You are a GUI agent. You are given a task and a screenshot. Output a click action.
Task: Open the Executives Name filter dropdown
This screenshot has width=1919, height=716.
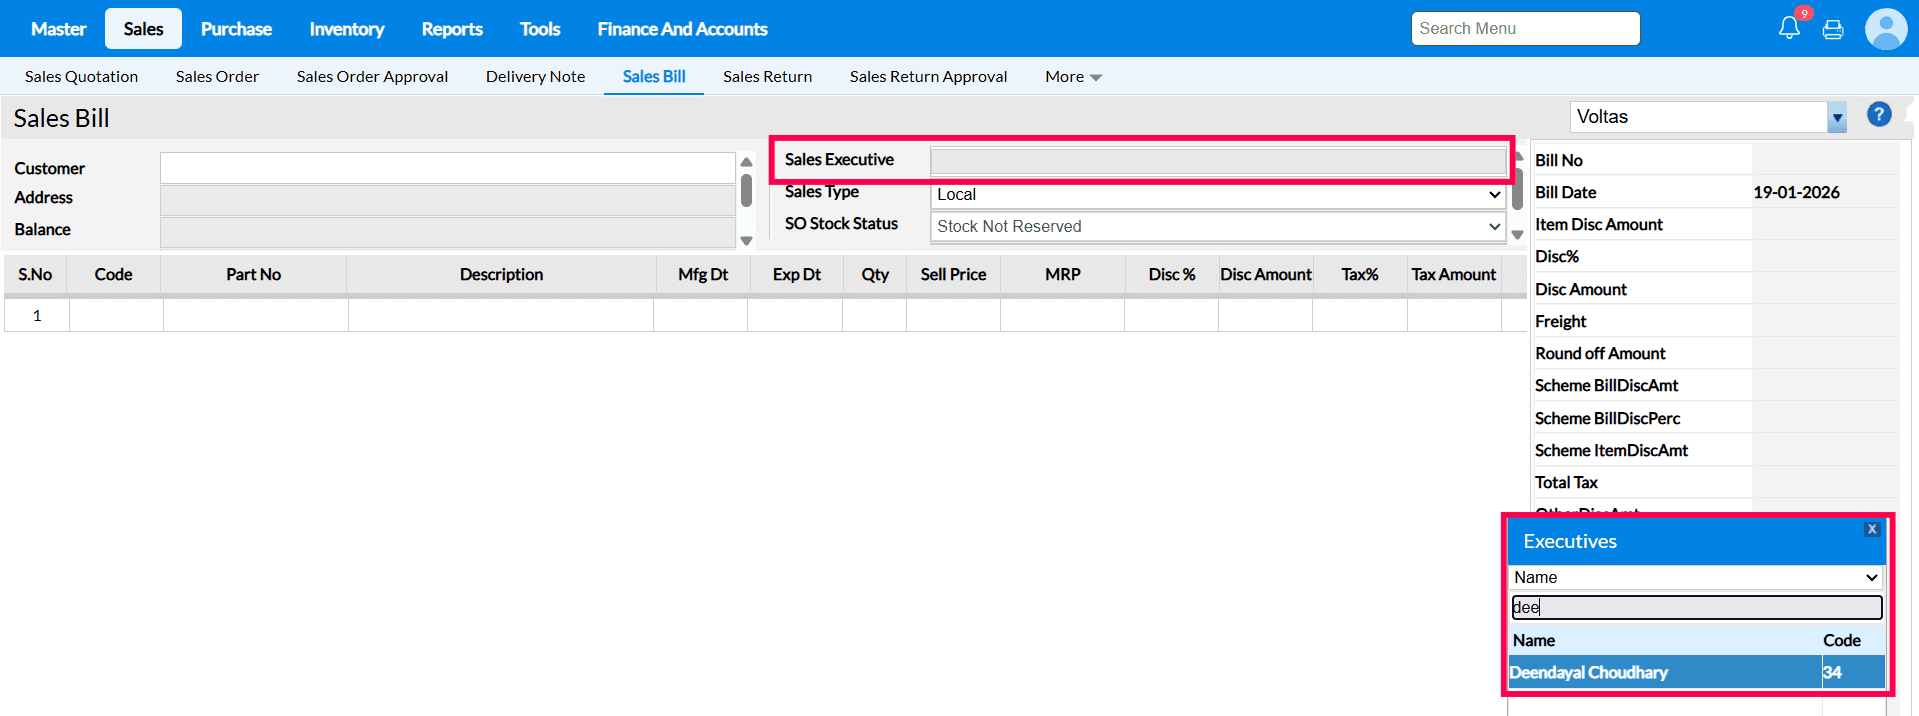tap(1695, 578)
